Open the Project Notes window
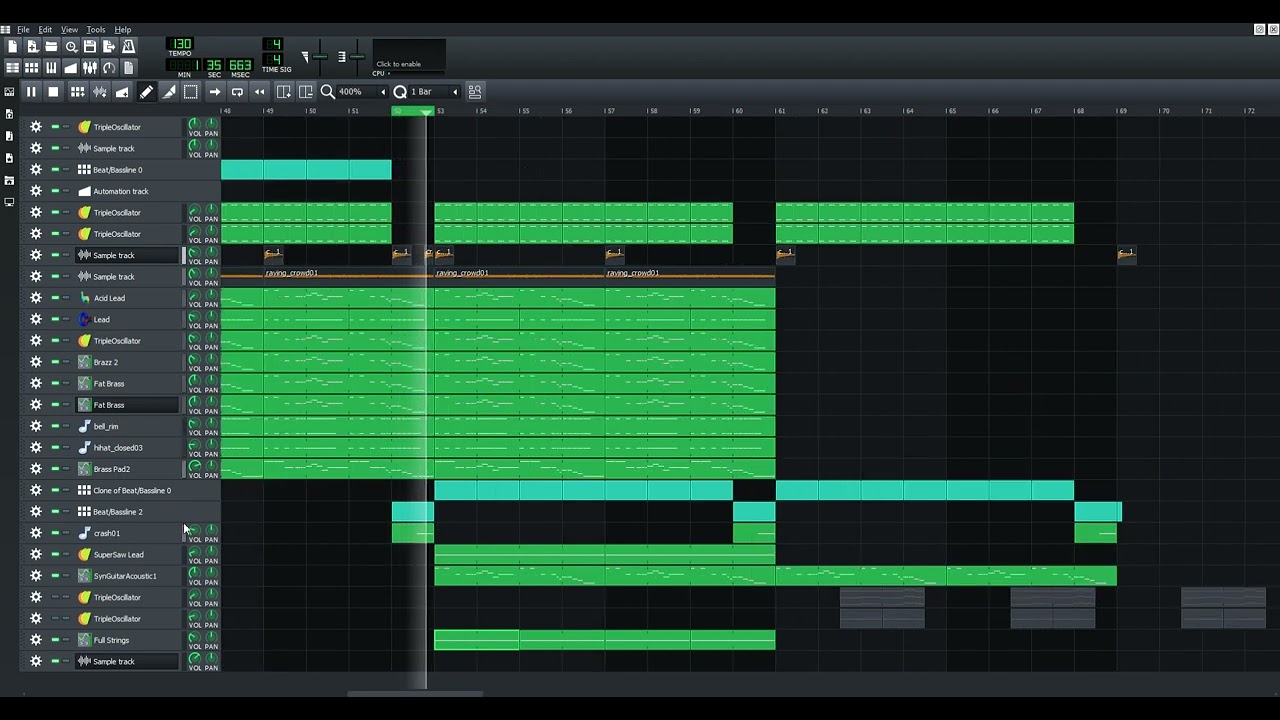This screenshot has width=1280, height=720. pos(128,68)
